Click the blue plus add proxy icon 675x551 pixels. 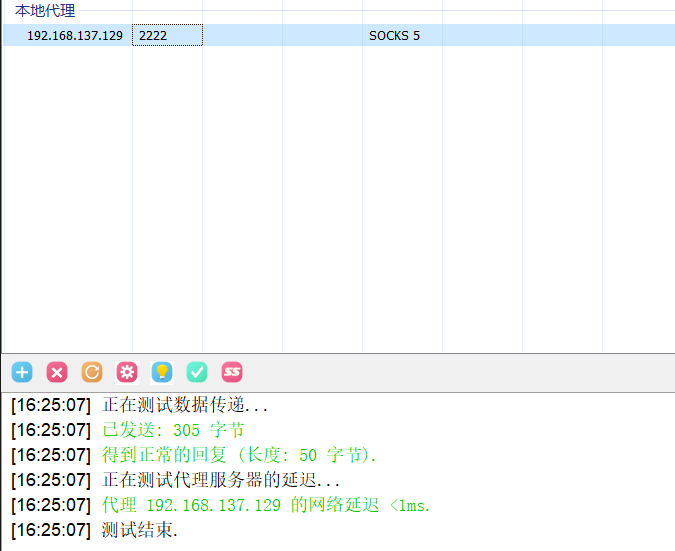(22, 373)
